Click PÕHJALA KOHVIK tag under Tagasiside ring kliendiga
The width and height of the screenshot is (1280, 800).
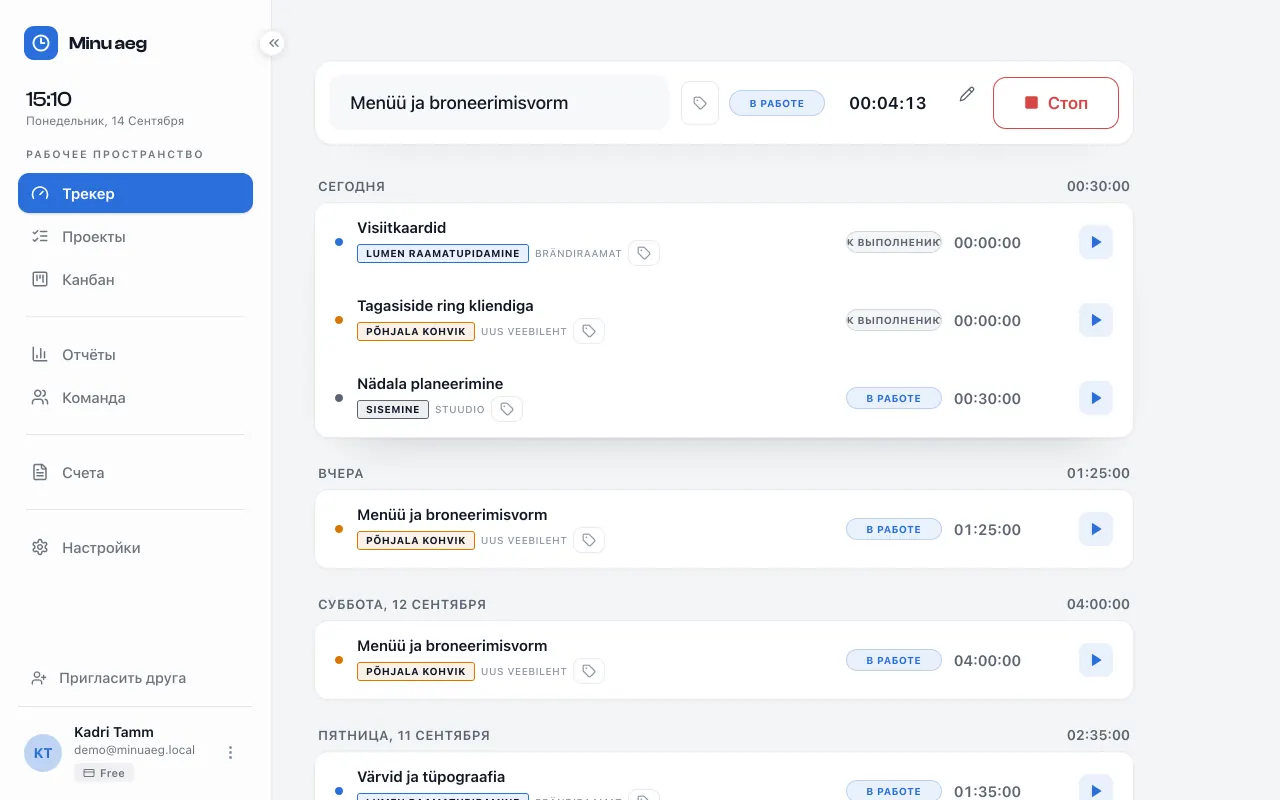tap(416, 331)
